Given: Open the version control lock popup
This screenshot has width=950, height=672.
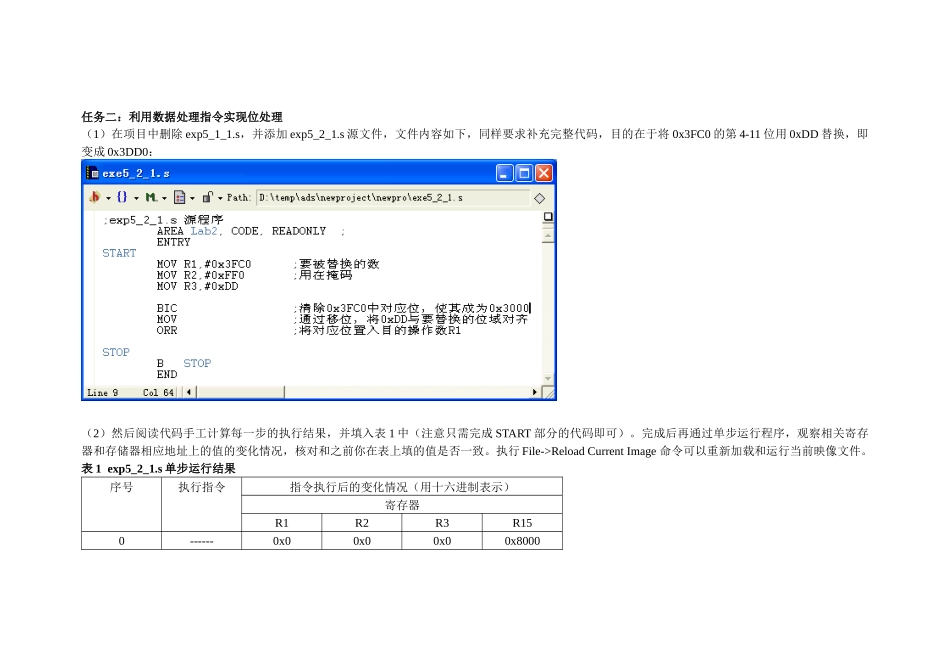Looking at the screenshot, I should pyautogui.click(x=207, y=197).
